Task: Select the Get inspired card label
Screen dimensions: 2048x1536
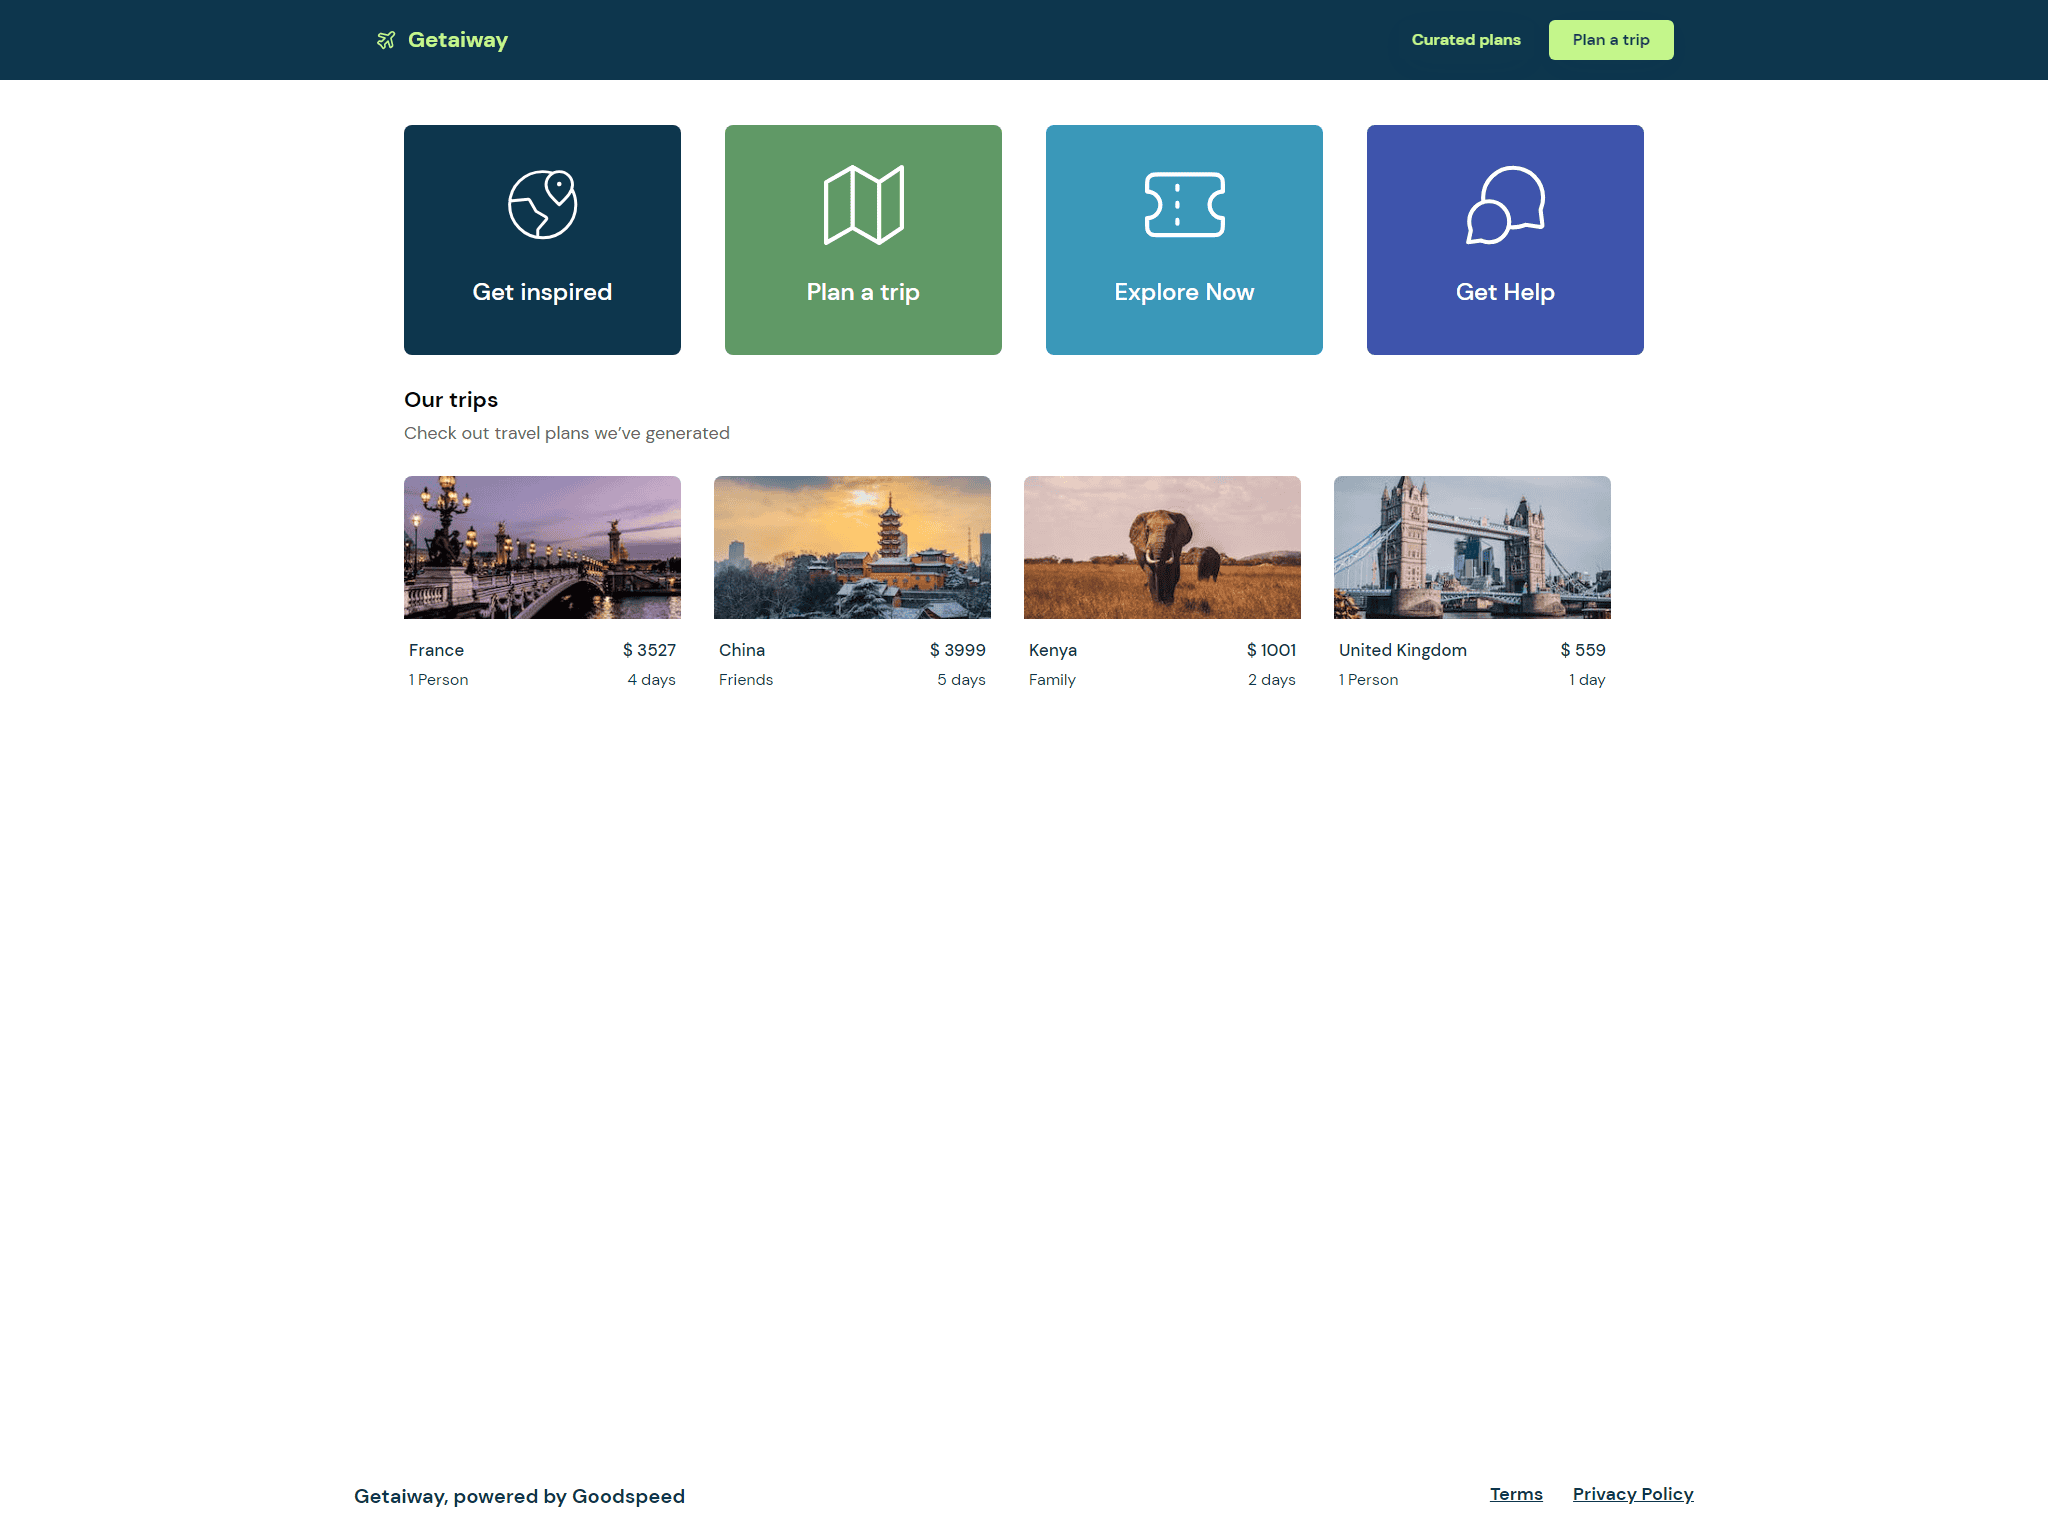Action: (542, 292)
